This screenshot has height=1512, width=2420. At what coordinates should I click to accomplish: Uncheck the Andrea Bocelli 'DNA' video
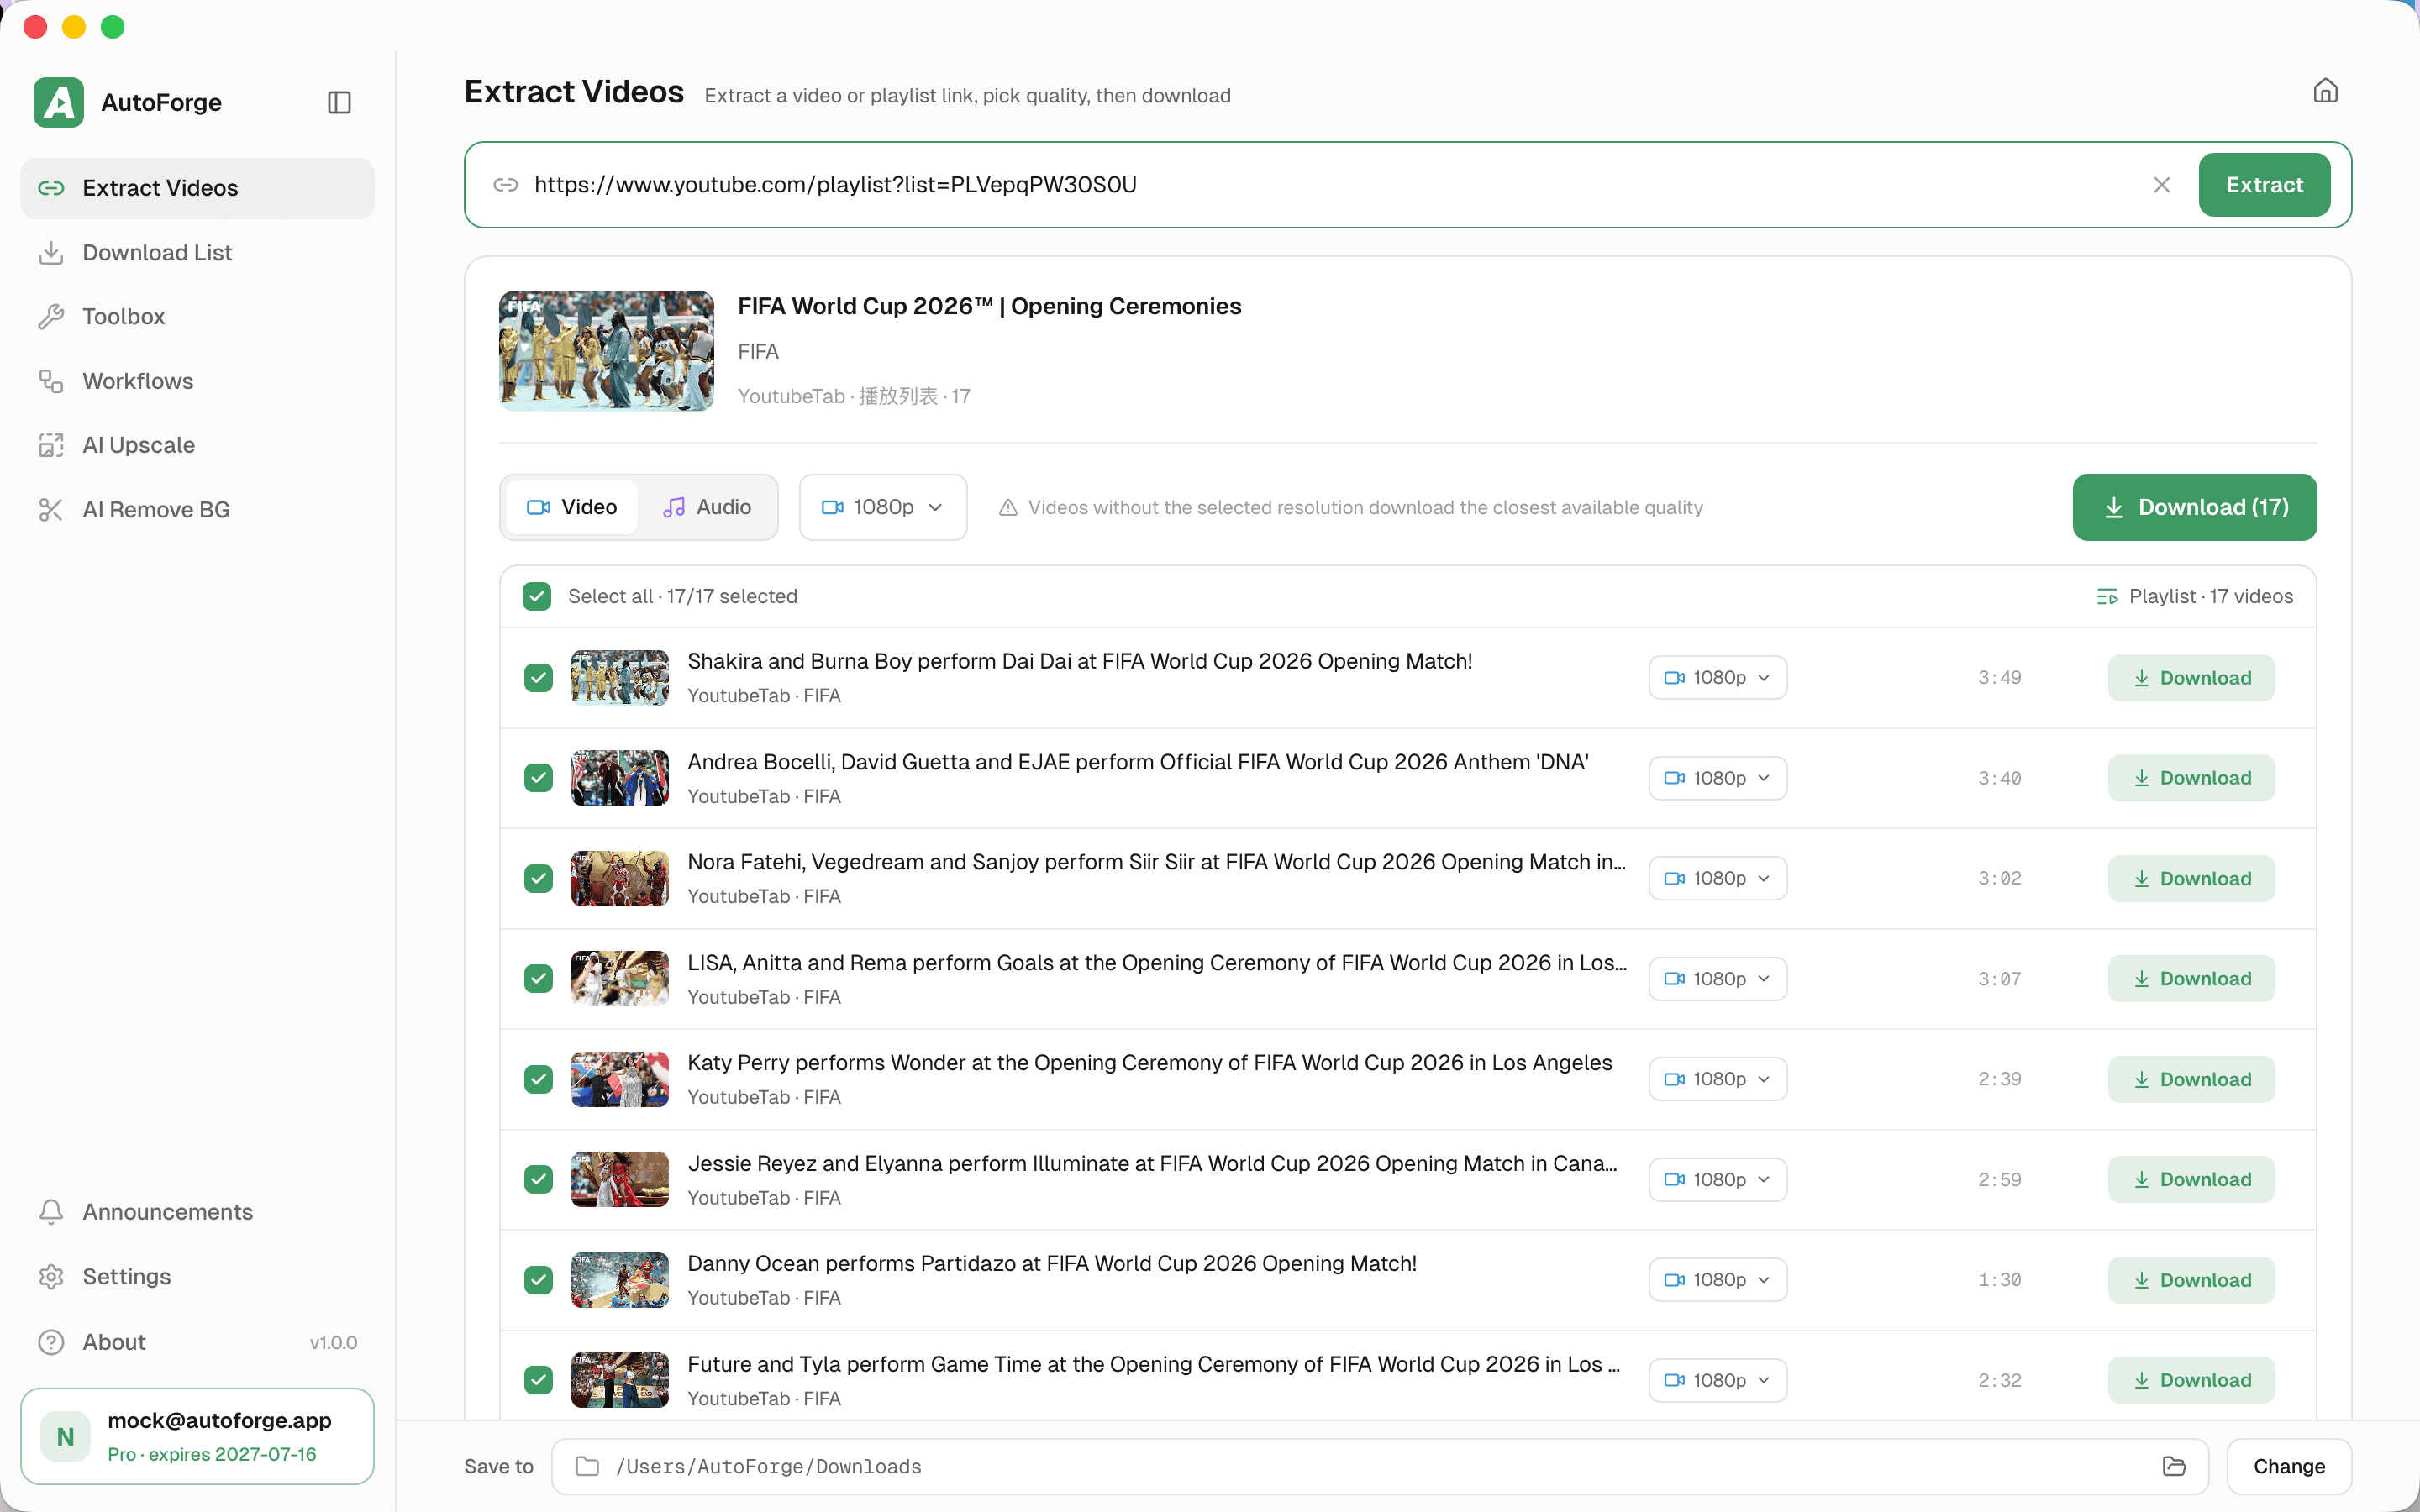coord(539,778)
